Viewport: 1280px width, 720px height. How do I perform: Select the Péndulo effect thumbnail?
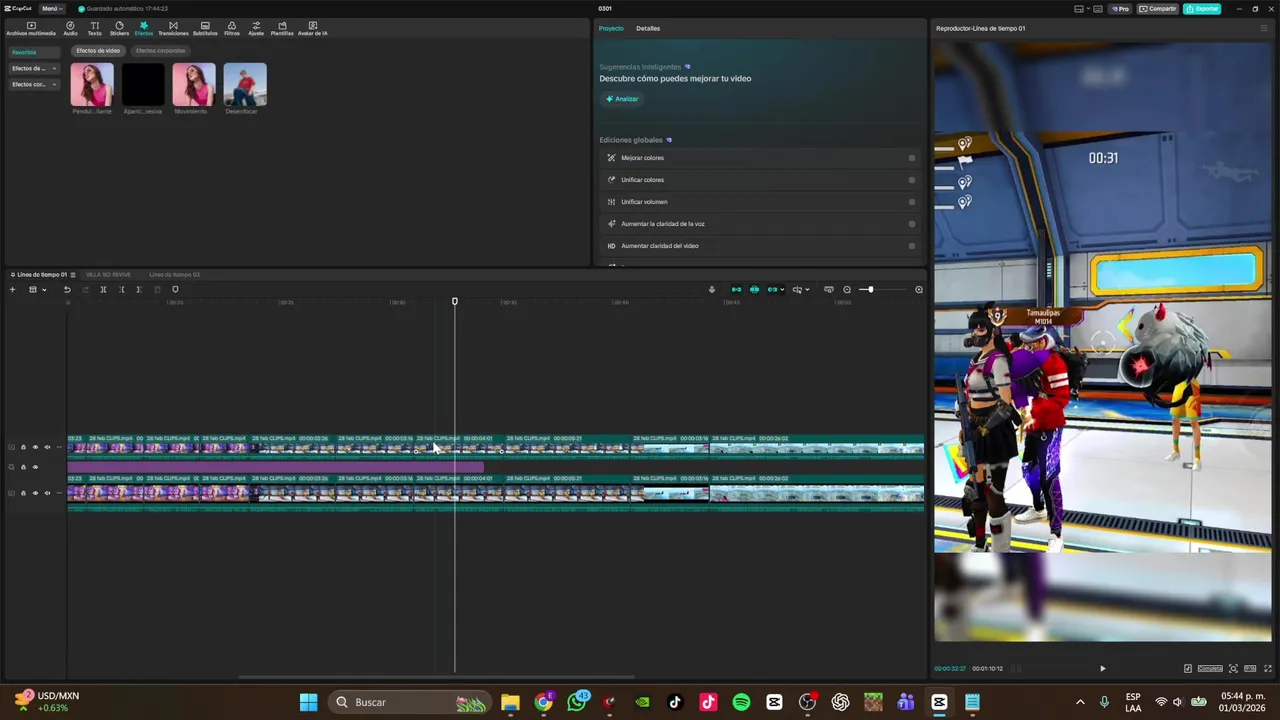click(92, 85)
